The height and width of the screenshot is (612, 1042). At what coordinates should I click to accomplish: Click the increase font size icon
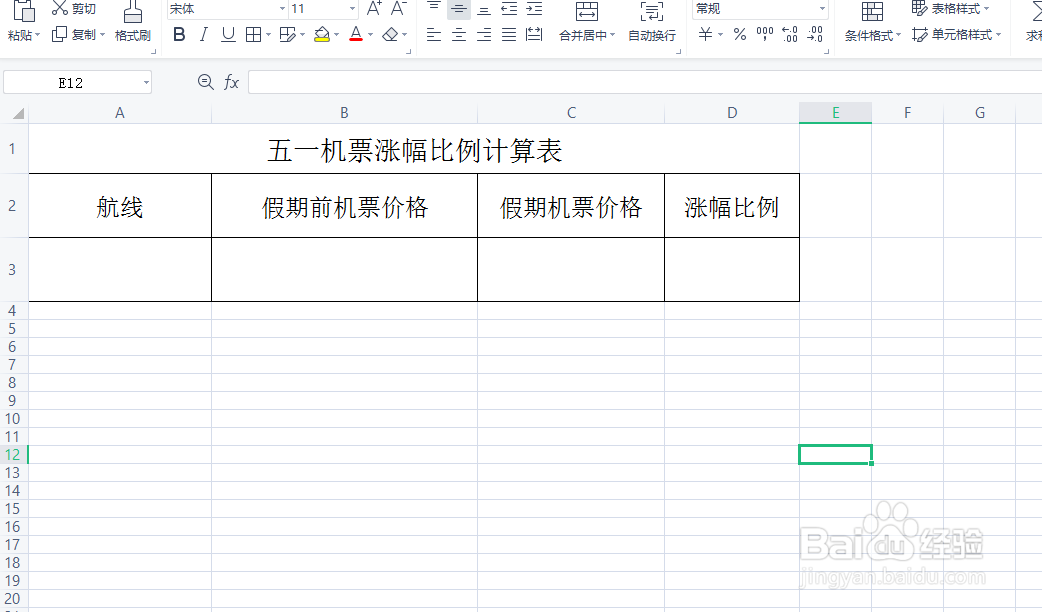coord(372,10)
